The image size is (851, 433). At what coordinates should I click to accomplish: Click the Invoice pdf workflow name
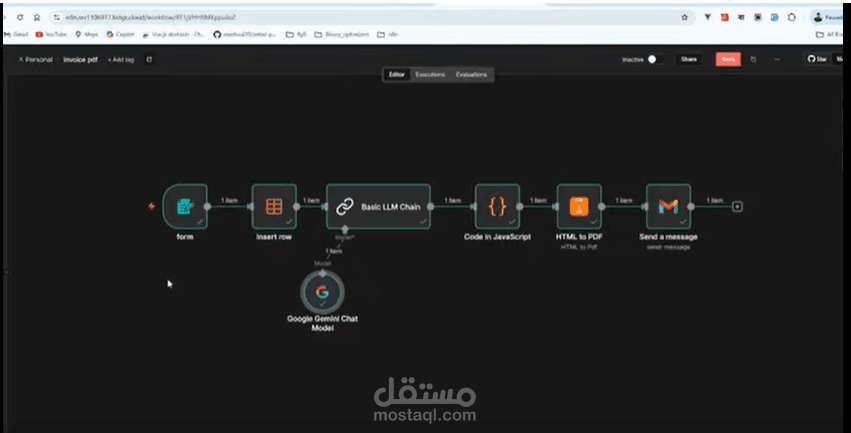(x=80, y=60)
